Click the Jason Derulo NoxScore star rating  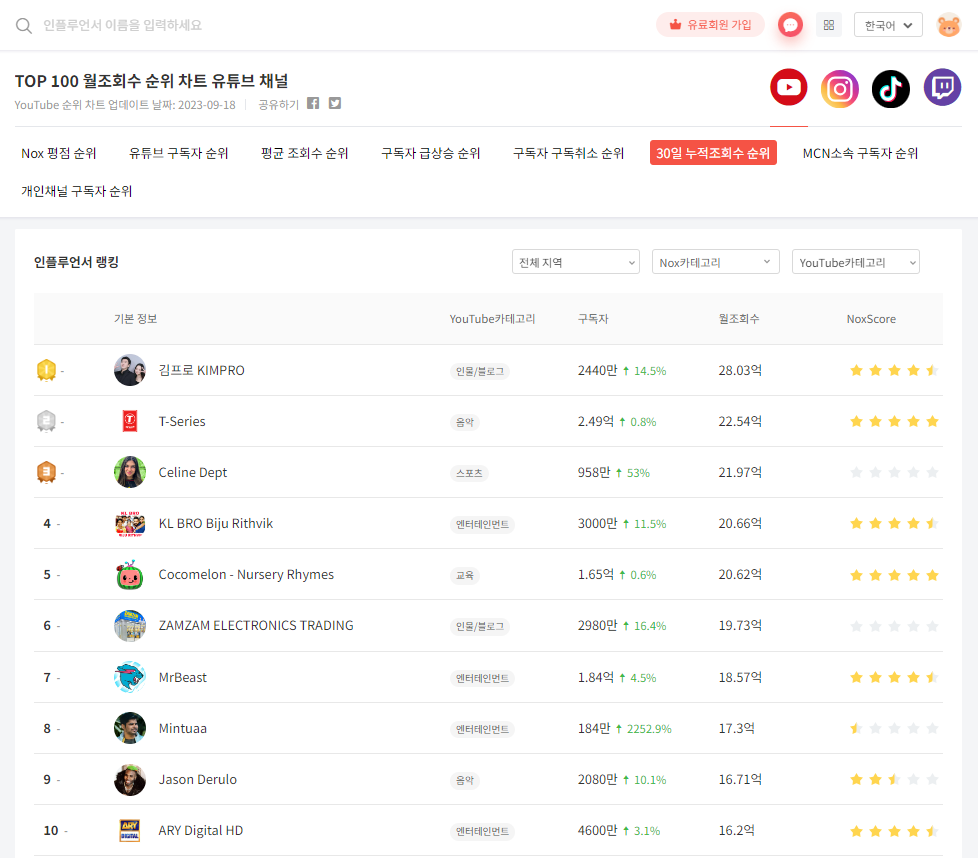click(x=894, y=779)
